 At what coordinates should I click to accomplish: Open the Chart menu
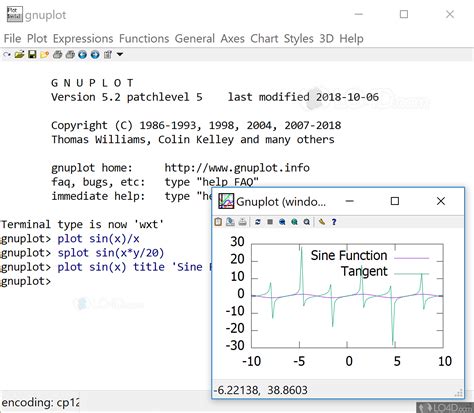pos(264,39)
